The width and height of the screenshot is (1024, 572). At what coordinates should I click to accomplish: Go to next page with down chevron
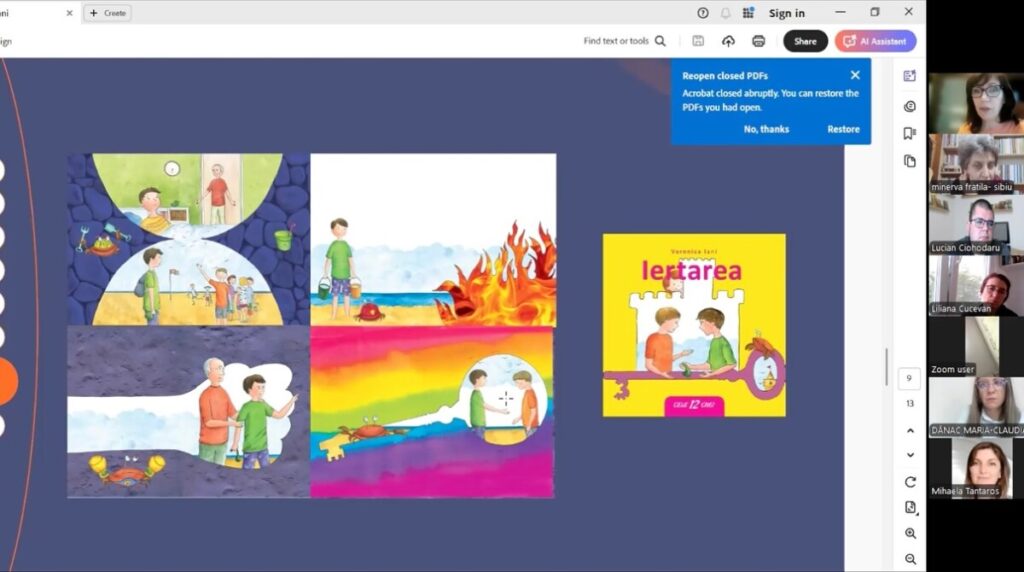910,455
